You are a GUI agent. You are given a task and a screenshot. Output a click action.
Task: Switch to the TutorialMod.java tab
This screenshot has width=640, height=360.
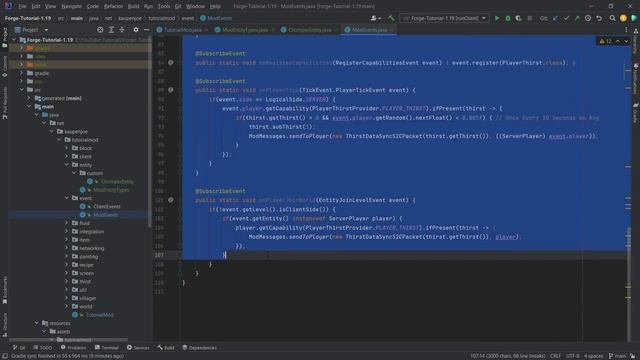[183, 30]
